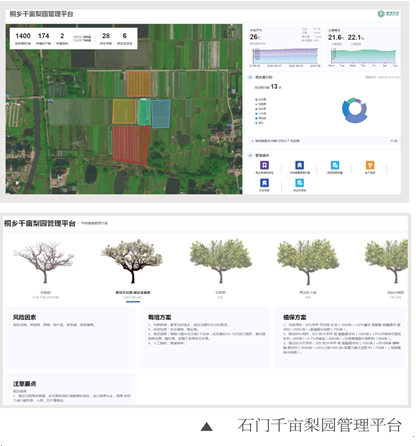Click the selected flowering stage tab label
This screenshot has width=416, height=446.
point(133,293)
